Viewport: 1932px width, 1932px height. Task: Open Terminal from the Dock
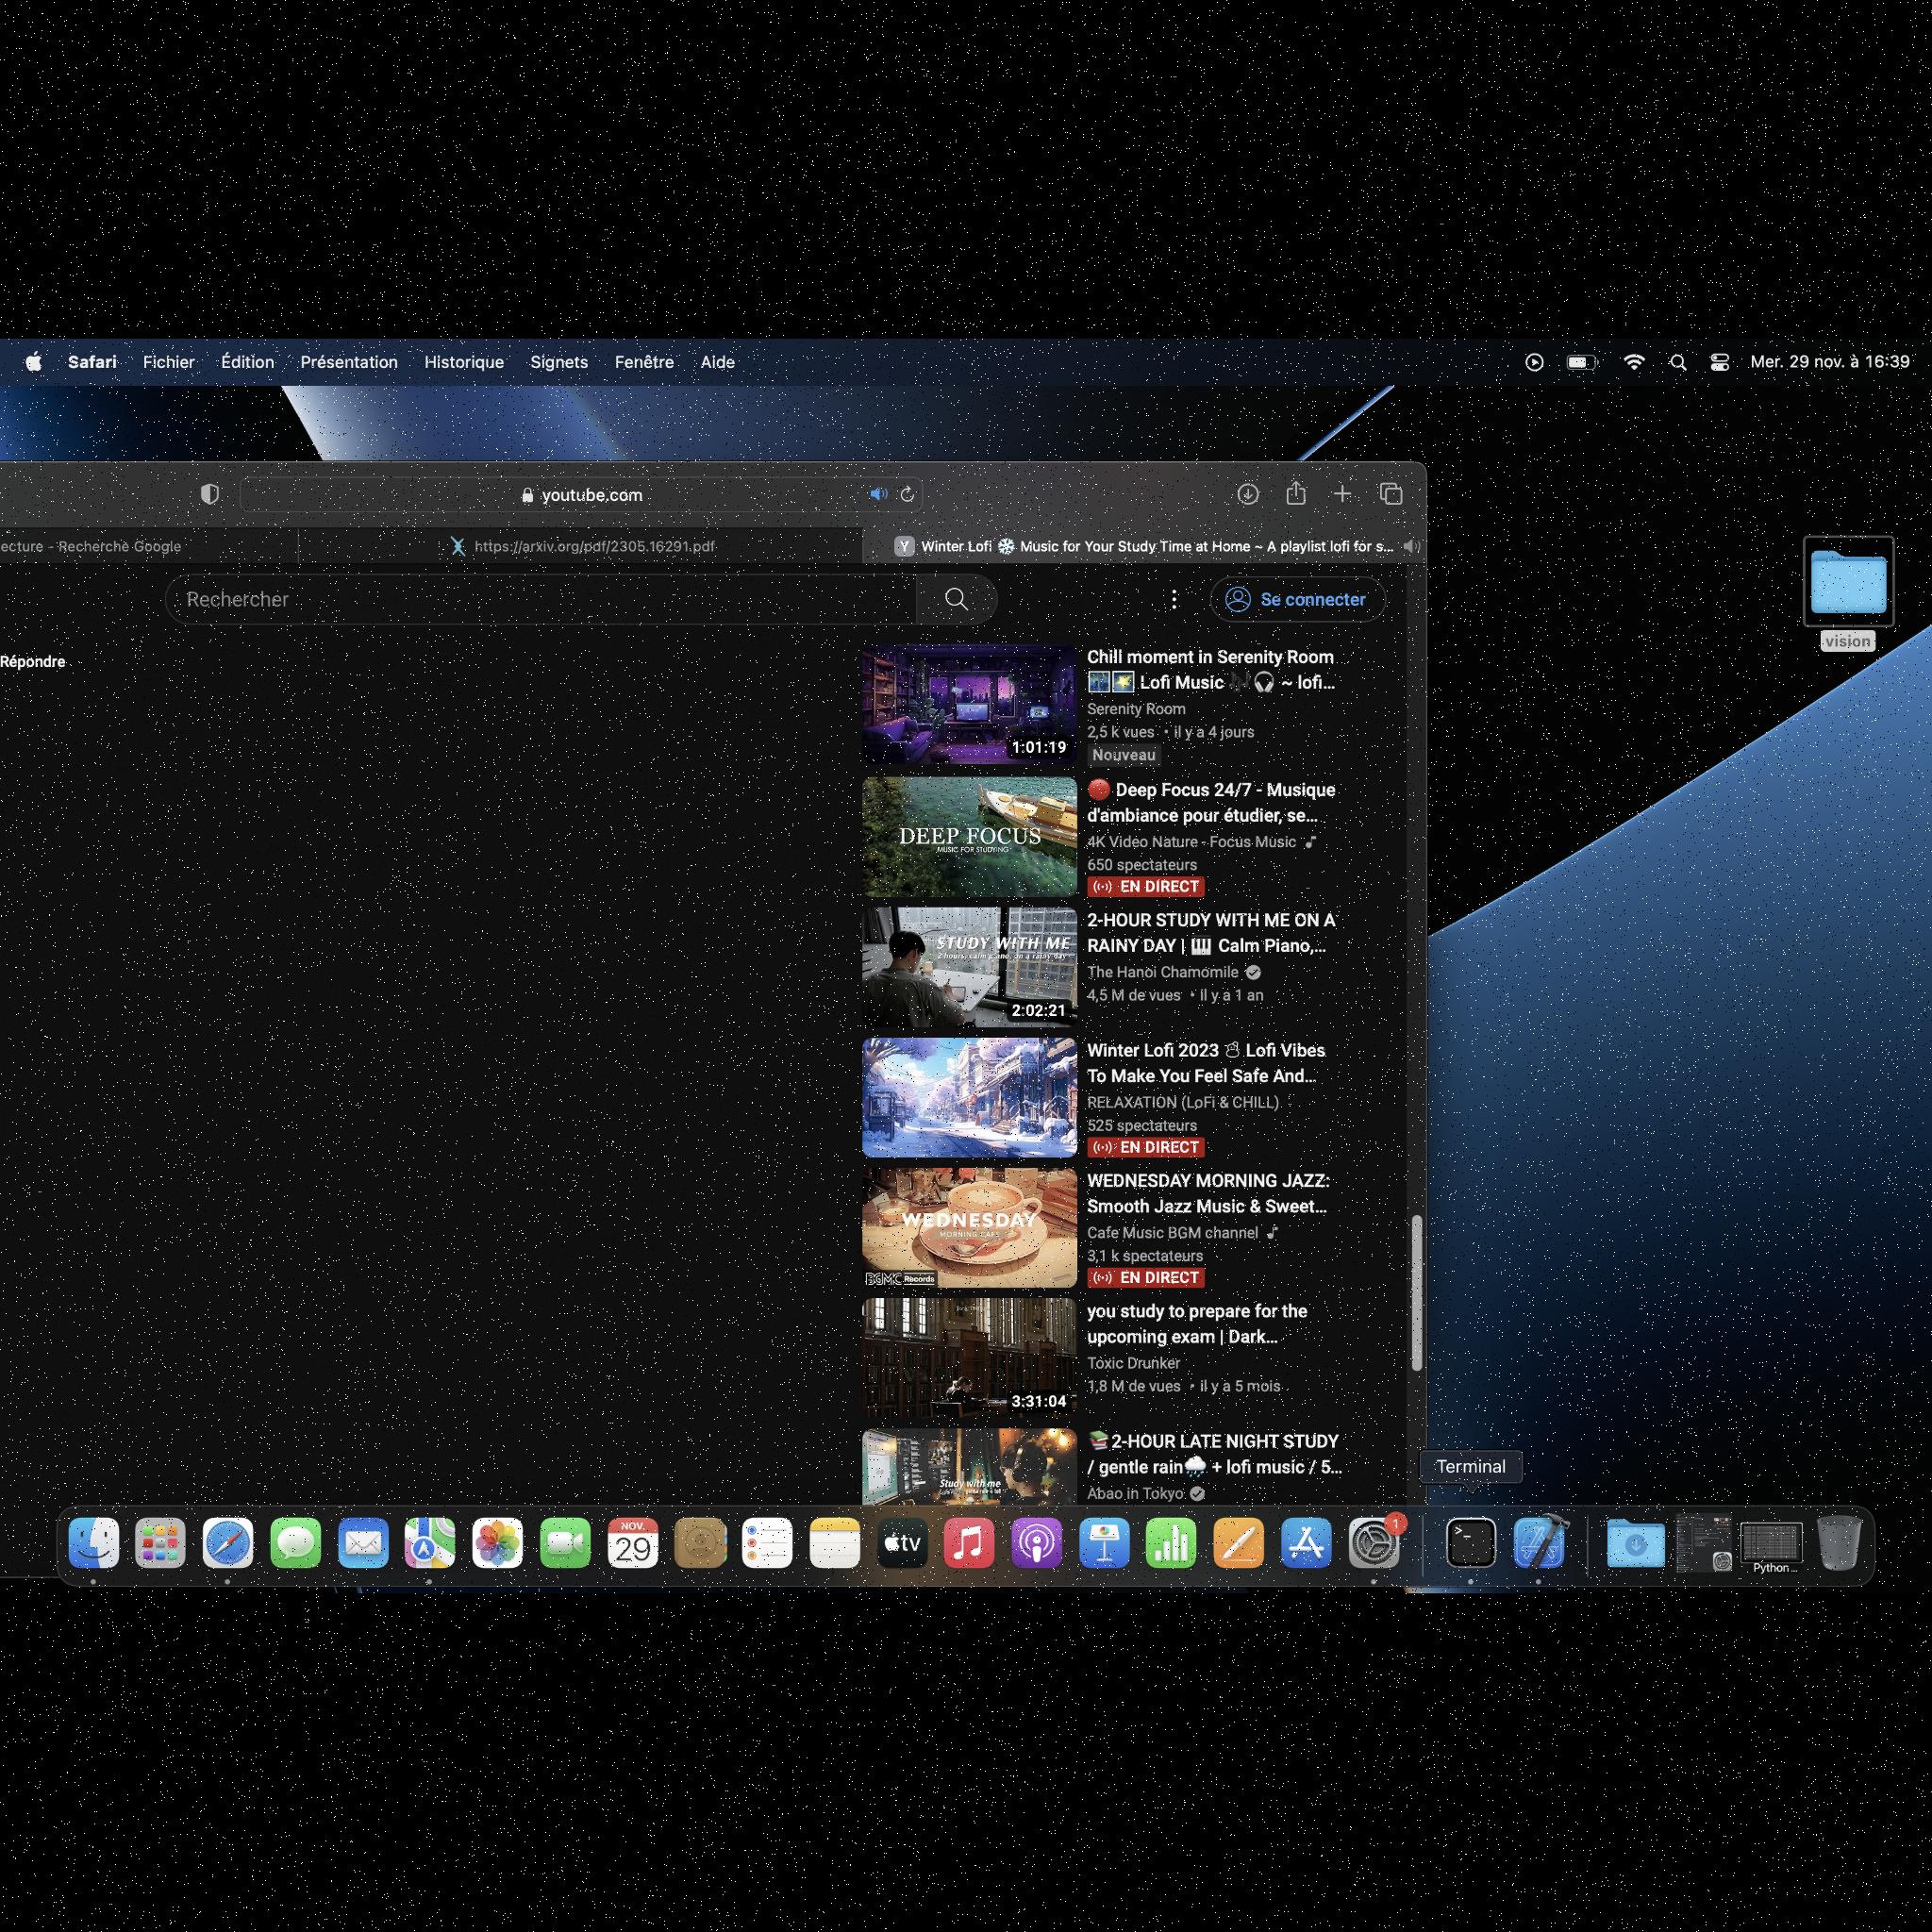(x=1471, y=1542)
